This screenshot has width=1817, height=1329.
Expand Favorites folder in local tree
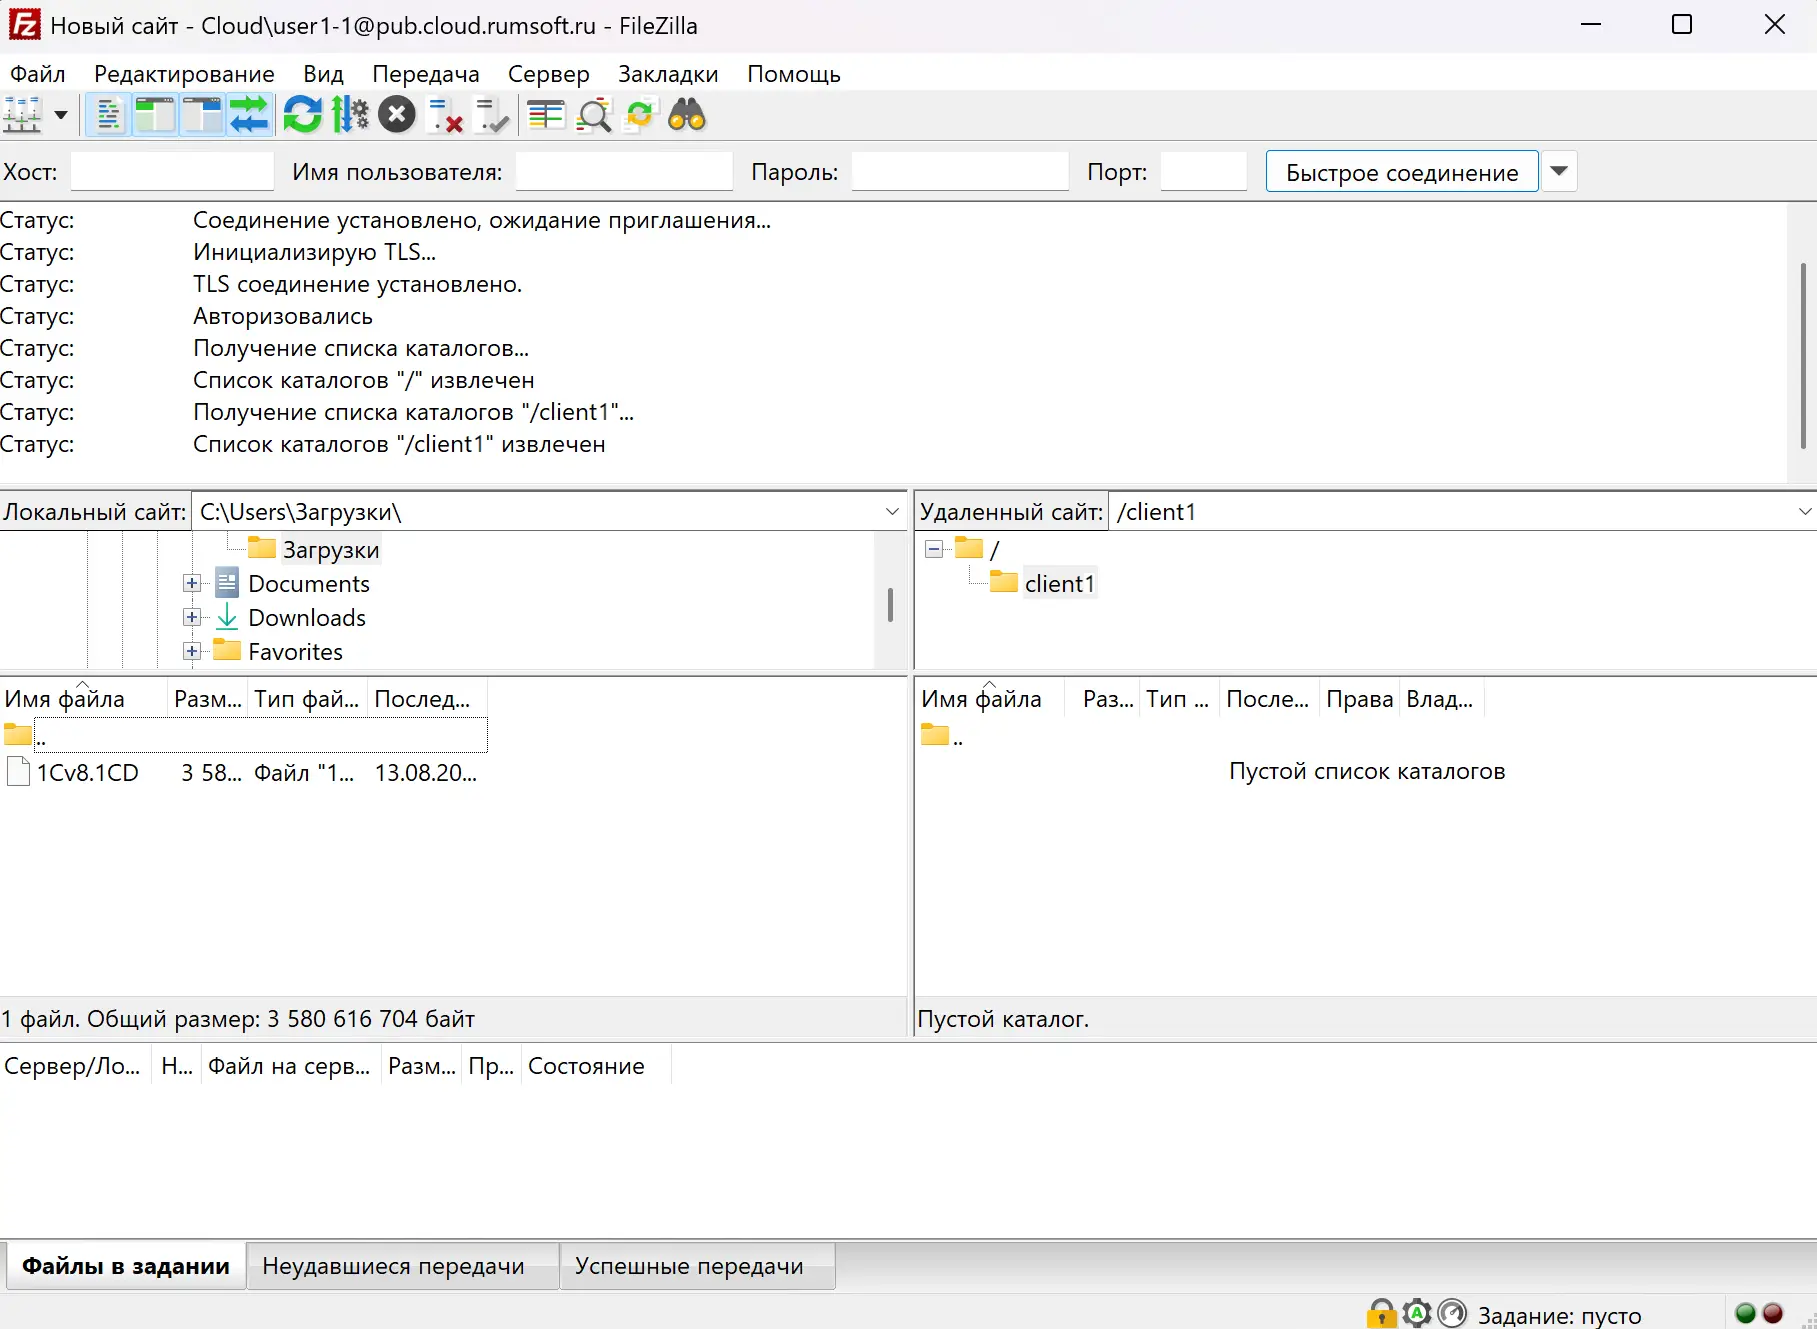[192, 651]
